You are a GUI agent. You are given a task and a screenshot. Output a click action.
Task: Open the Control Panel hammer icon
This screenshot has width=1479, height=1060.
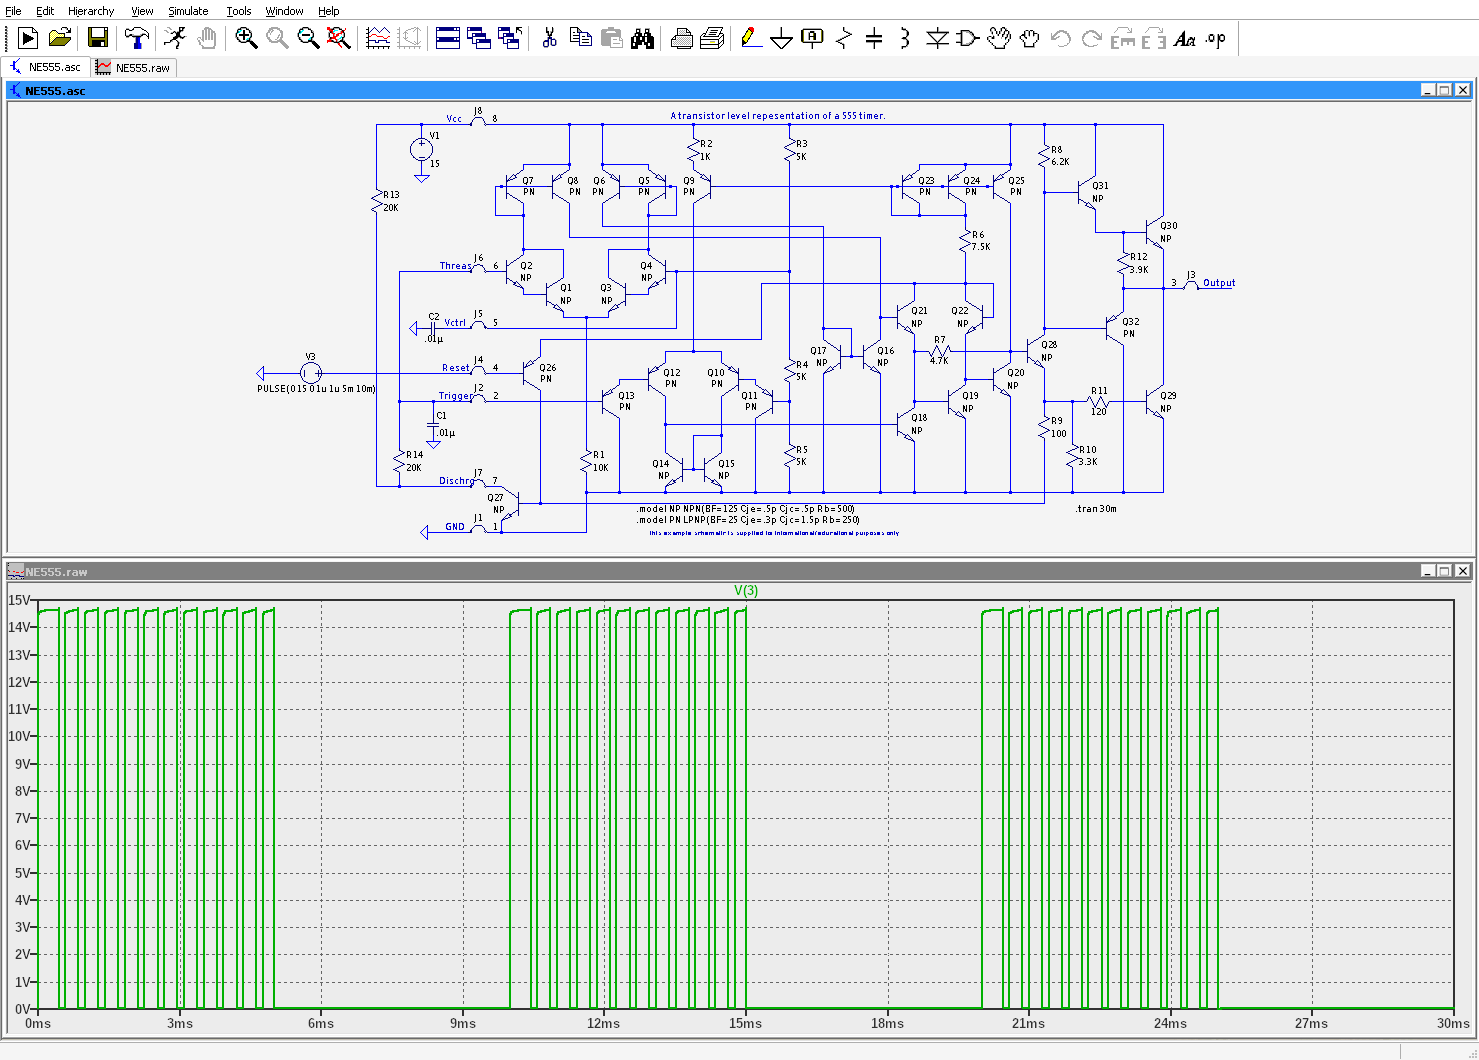(136, 38)
